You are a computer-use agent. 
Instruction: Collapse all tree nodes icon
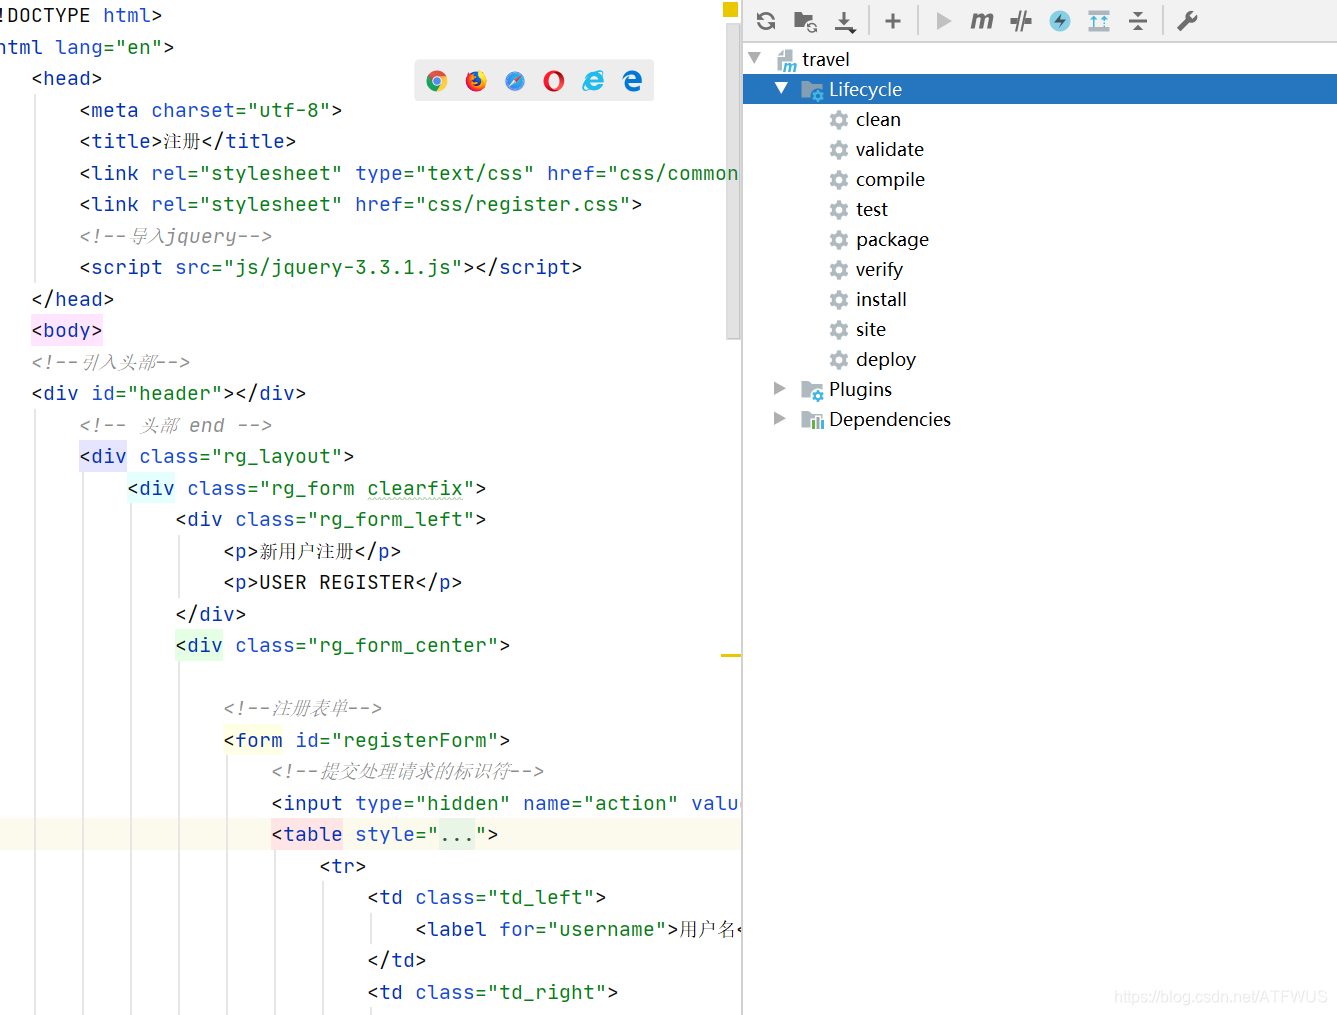[1138, 21]
